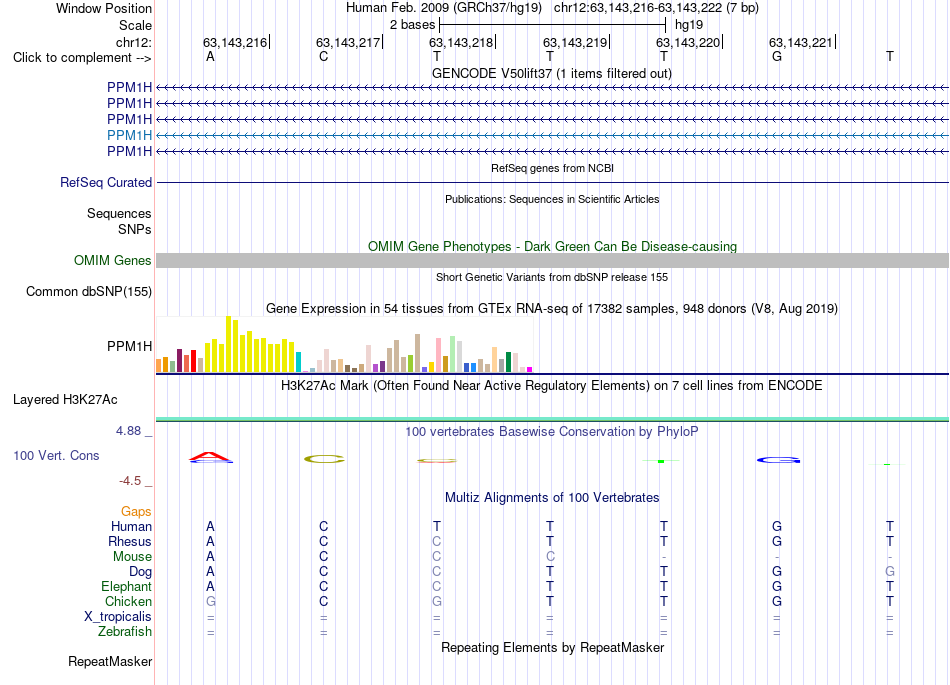Open the Layered H3K27Ac track label
The image size is (950, 685).
click(65, 400)
